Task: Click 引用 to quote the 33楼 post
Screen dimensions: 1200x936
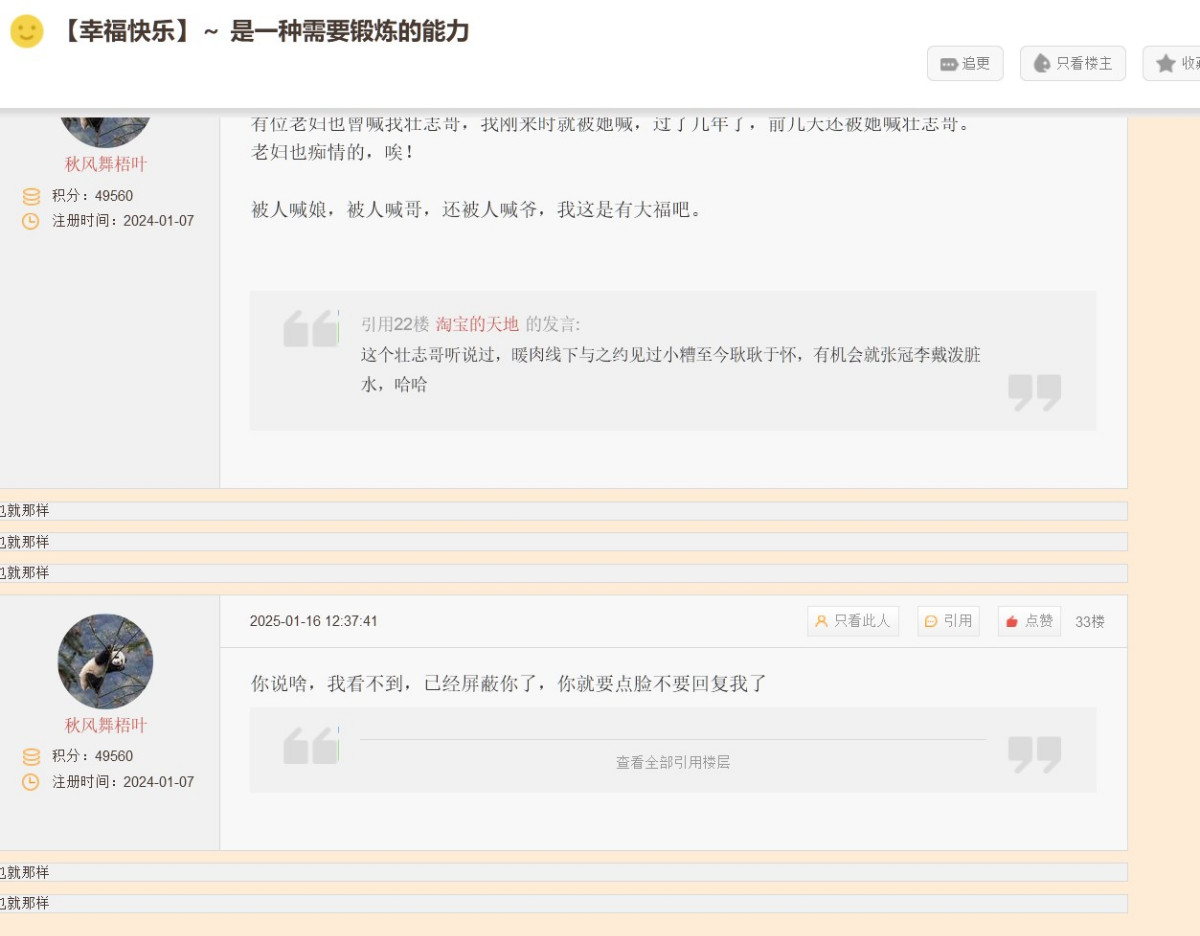Action: [x=948, y=621]
